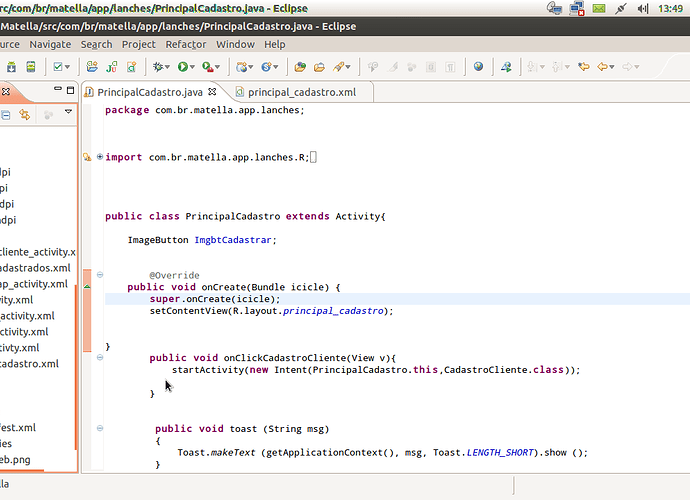This screenshot has width=690, height=500.
Task: Click the Collapse All icon in explorer
Action: click(x=4, y=115)
